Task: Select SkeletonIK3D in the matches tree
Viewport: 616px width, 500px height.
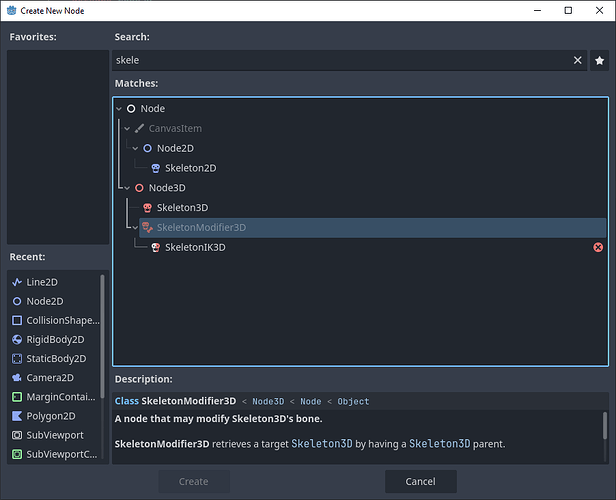Action: coord(195,247)
